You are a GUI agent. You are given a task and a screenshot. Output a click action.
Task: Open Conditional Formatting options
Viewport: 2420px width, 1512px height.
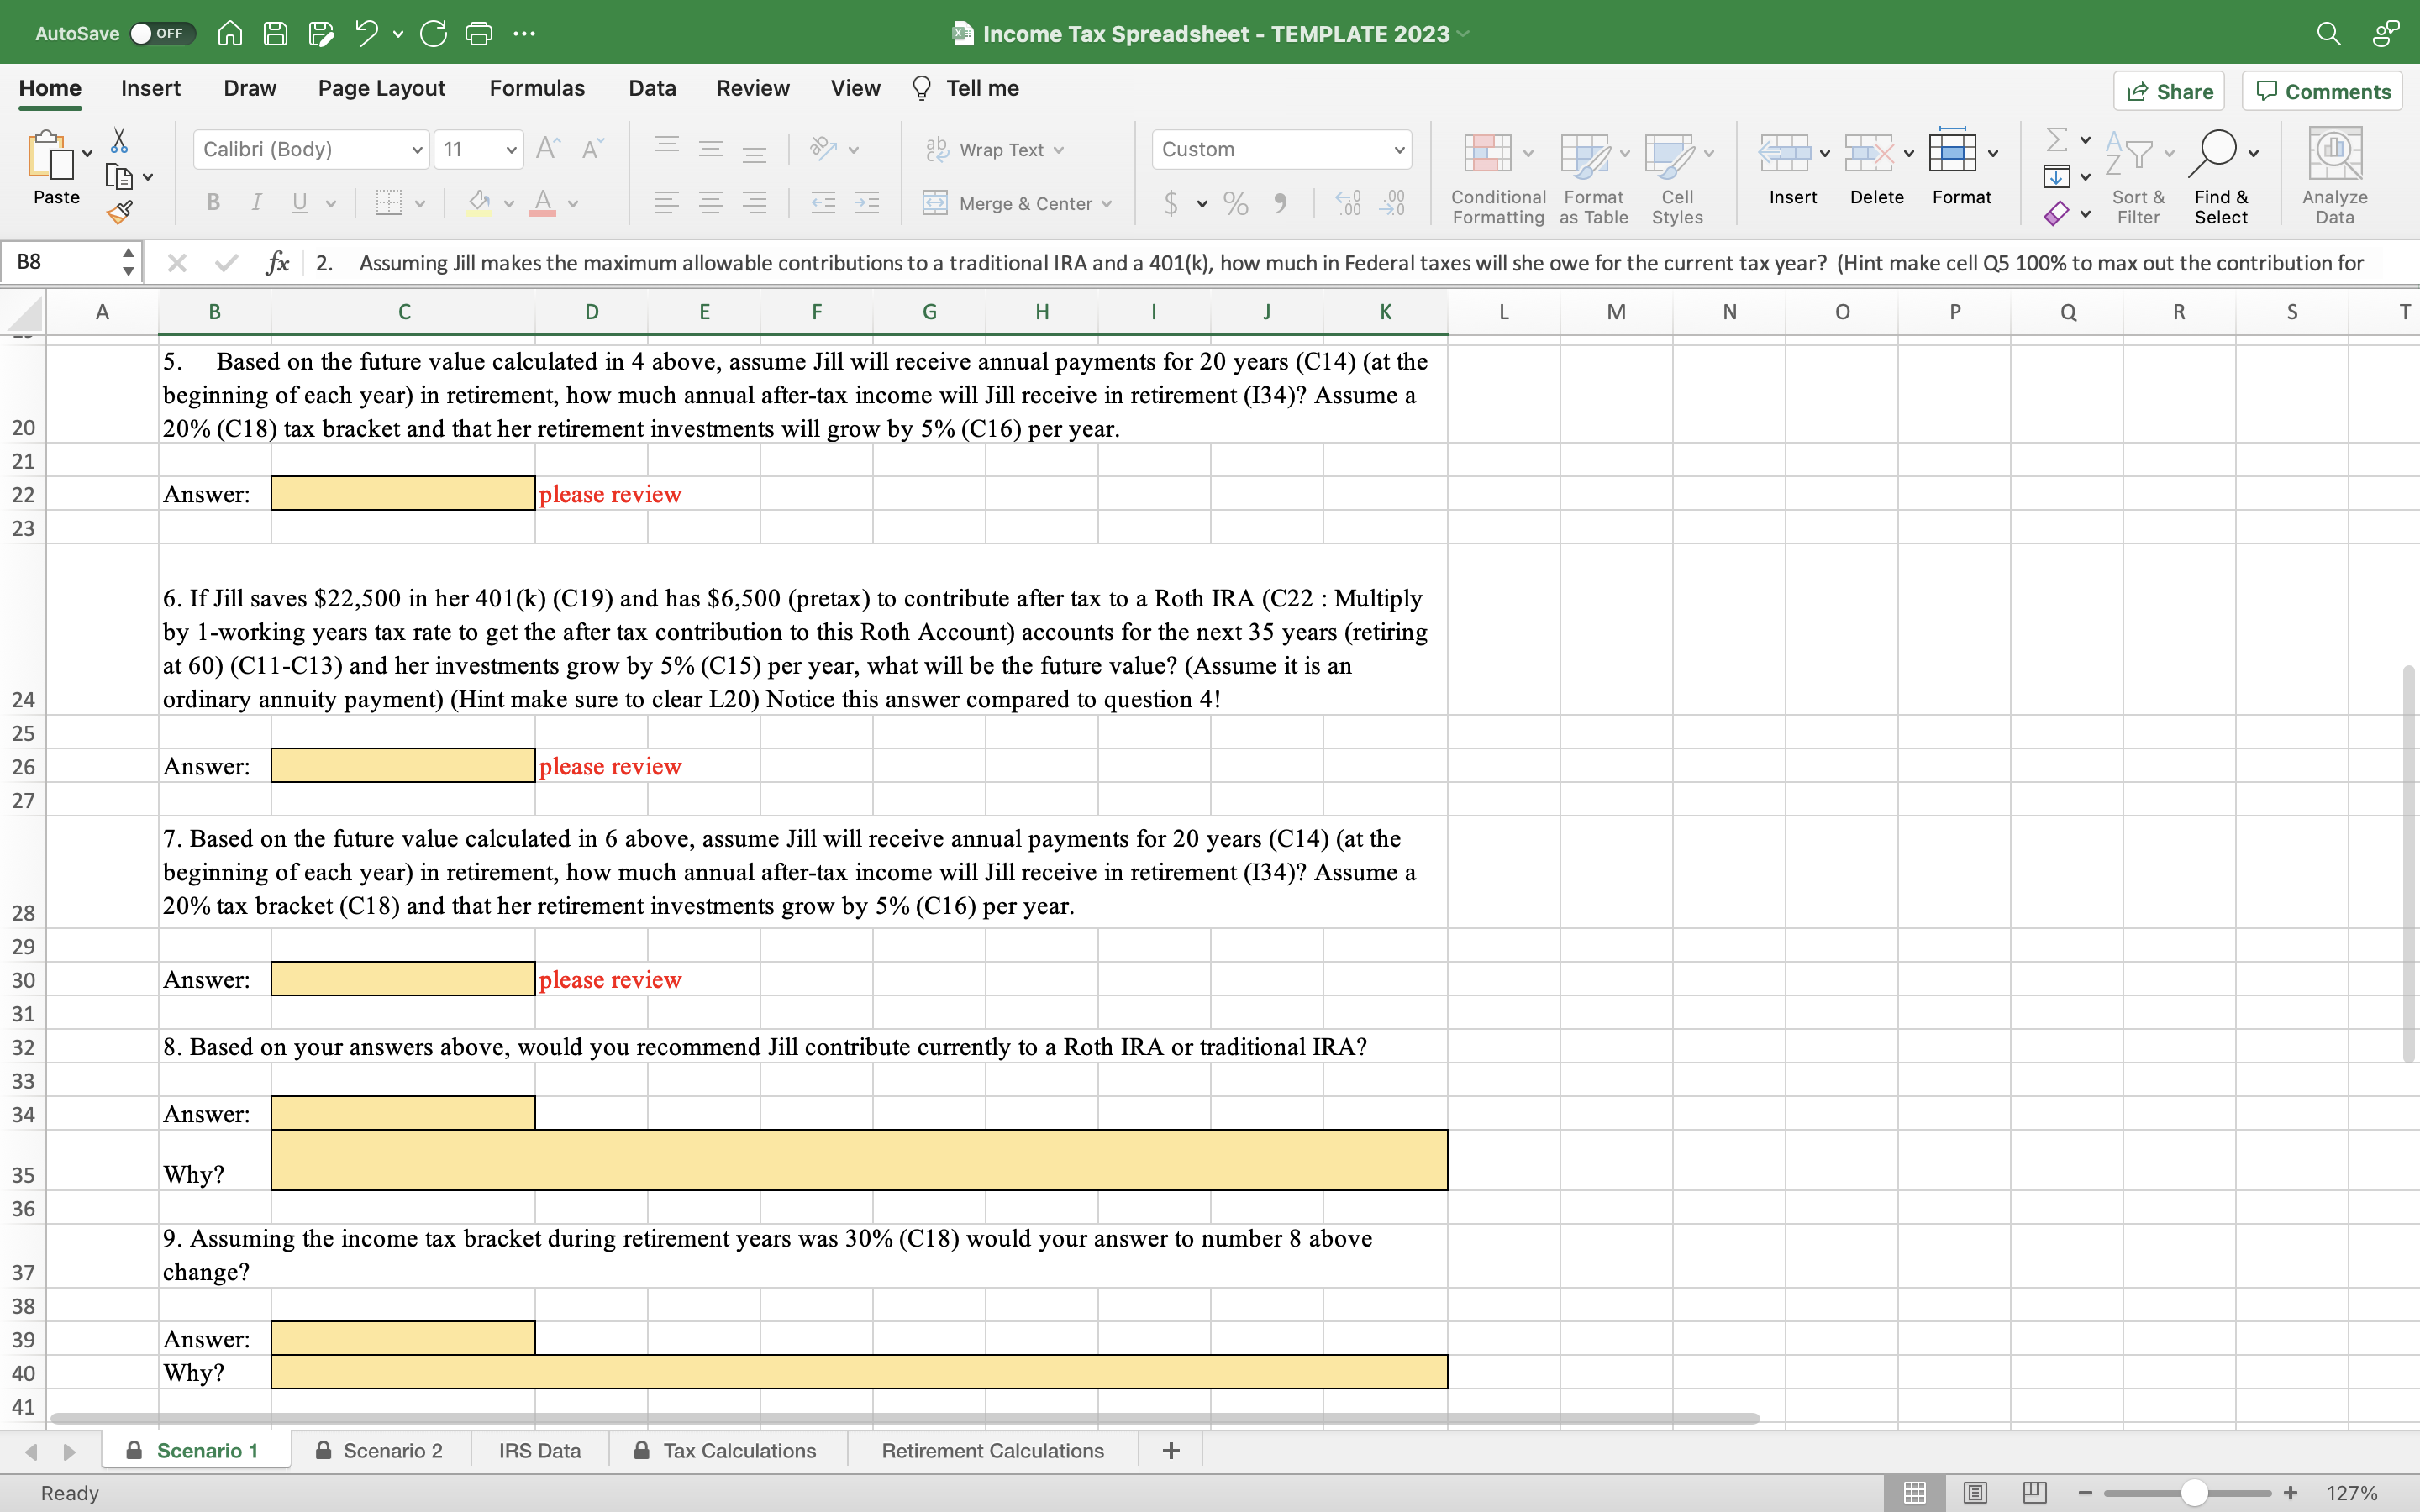1495,175
